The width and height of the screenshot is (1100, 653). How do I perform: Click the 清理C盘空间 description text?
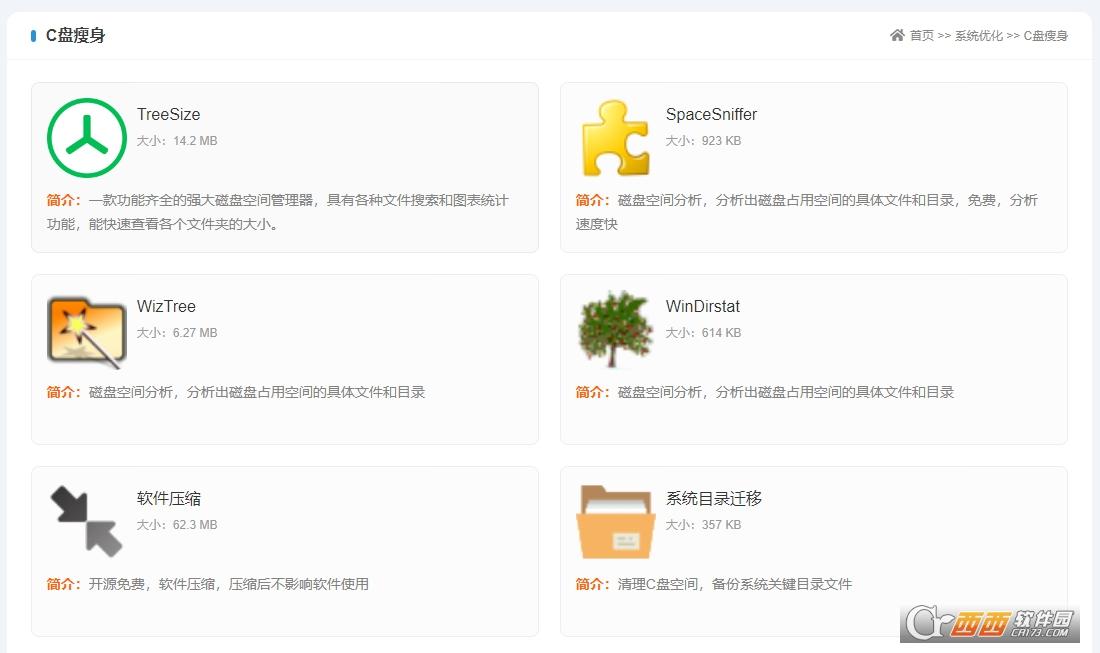(714, 584)
